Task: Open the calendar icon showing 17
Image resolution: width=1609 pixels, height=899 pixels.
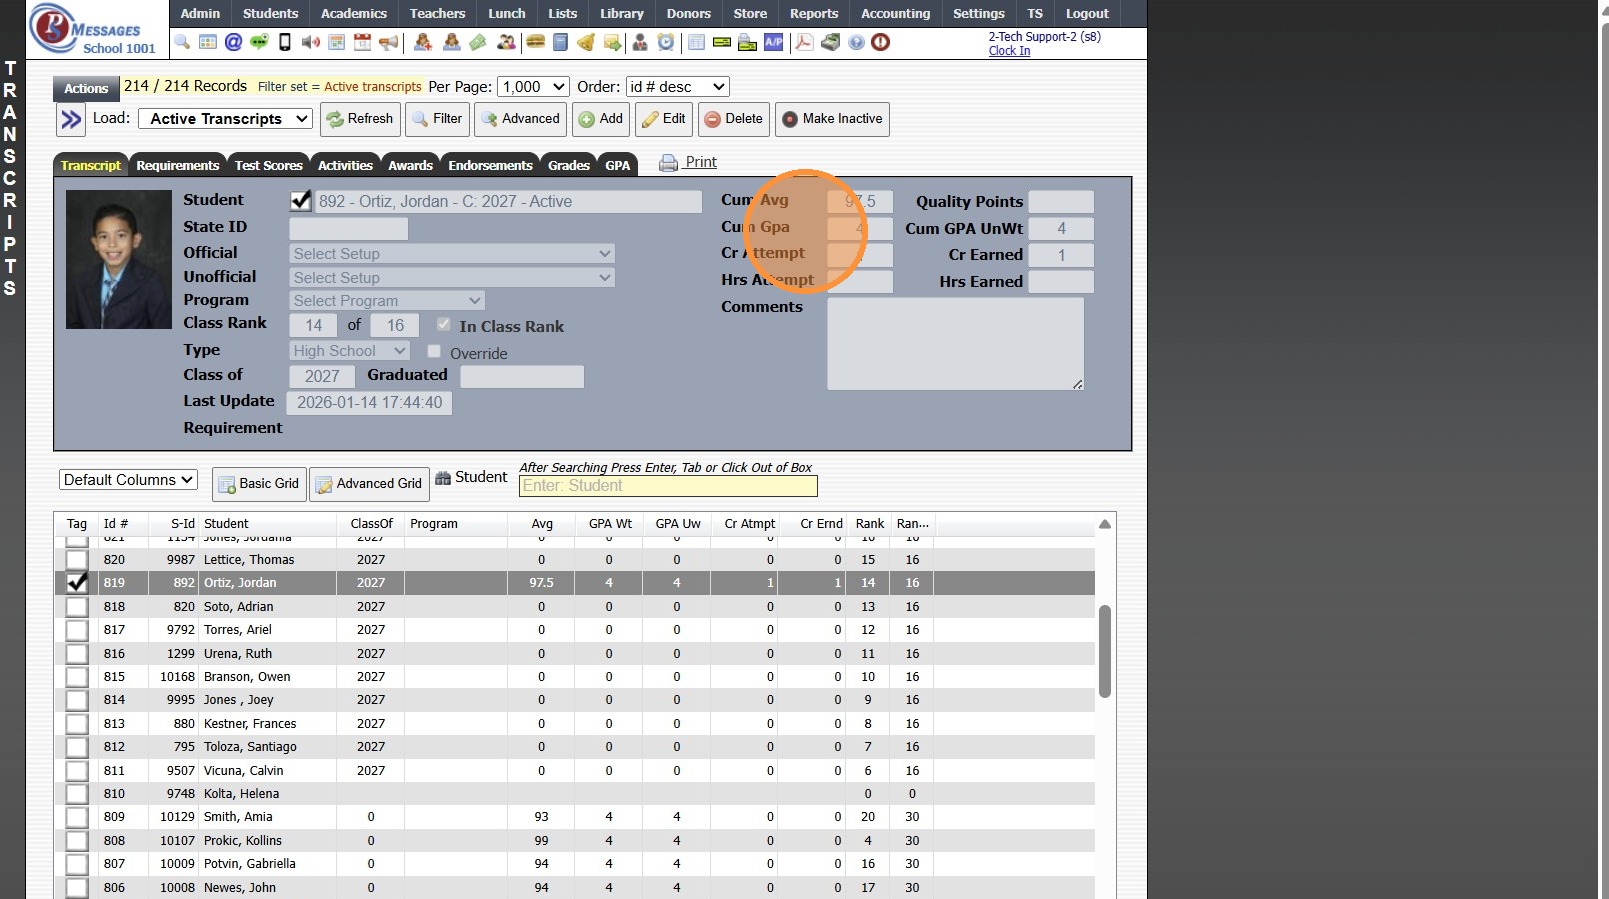Action: pos(362,42)
